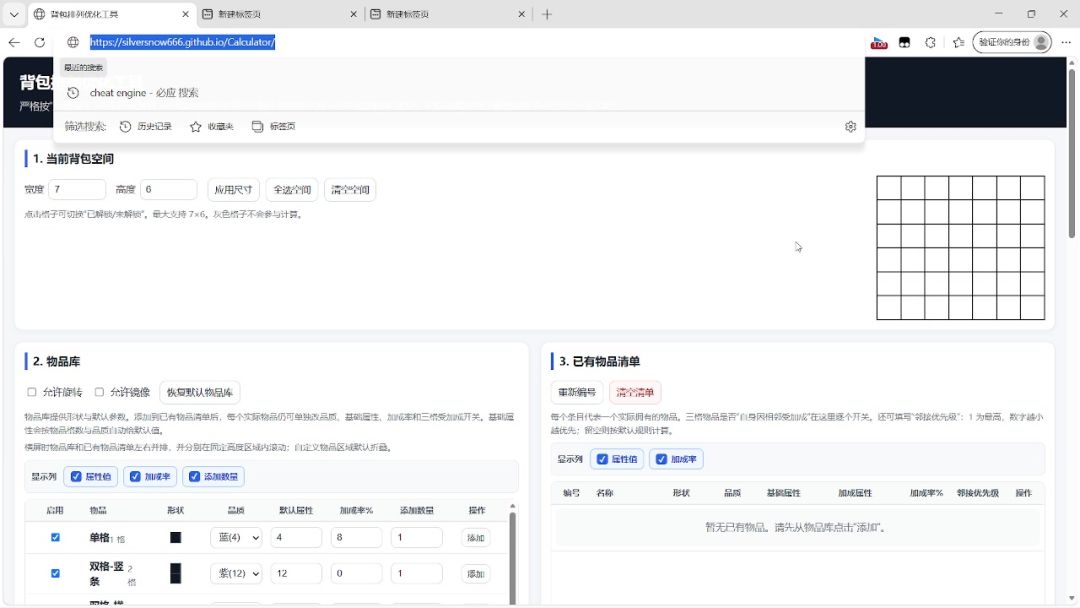Click the red extension icon in toolbar
The width and height of the screenshot is (1080, 608).
[879, 43]
